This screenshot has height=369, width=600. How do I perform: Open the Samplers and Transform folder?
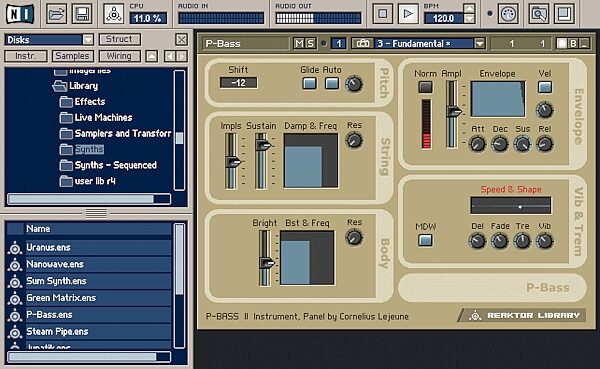(116, 134)
